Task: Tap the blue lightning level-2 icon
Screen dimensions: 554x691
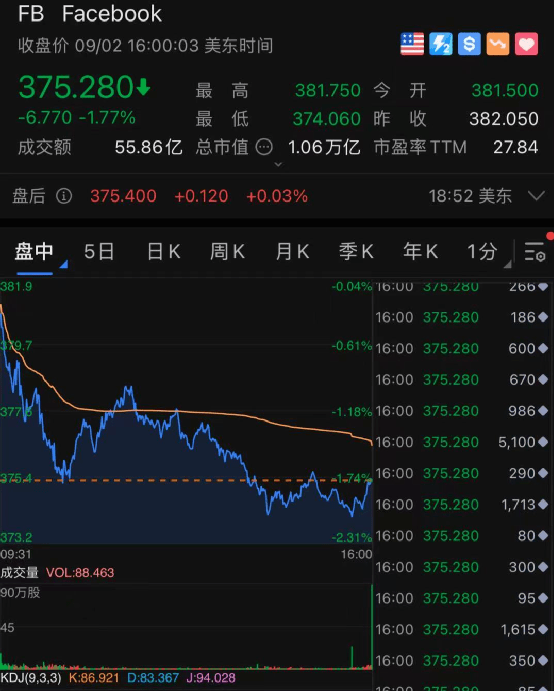Action: click(441, 44)
